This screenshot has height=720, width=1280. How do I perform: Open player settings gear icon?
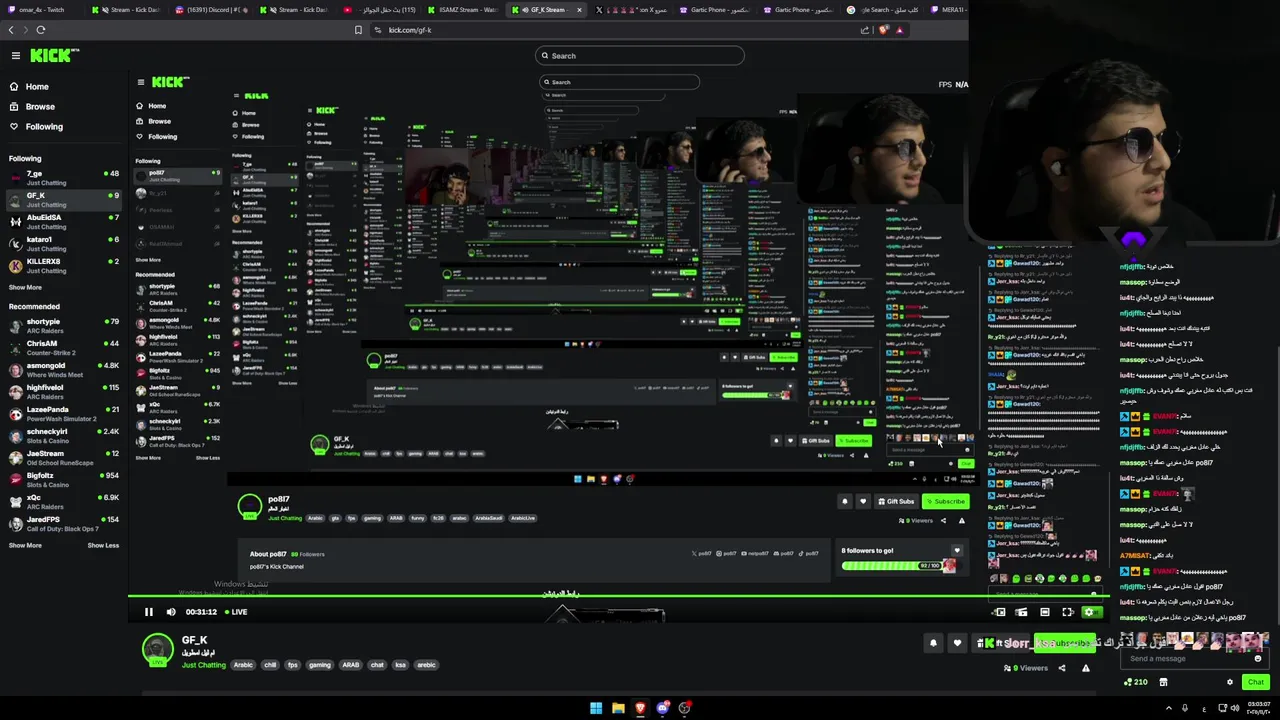[1089, 612]
